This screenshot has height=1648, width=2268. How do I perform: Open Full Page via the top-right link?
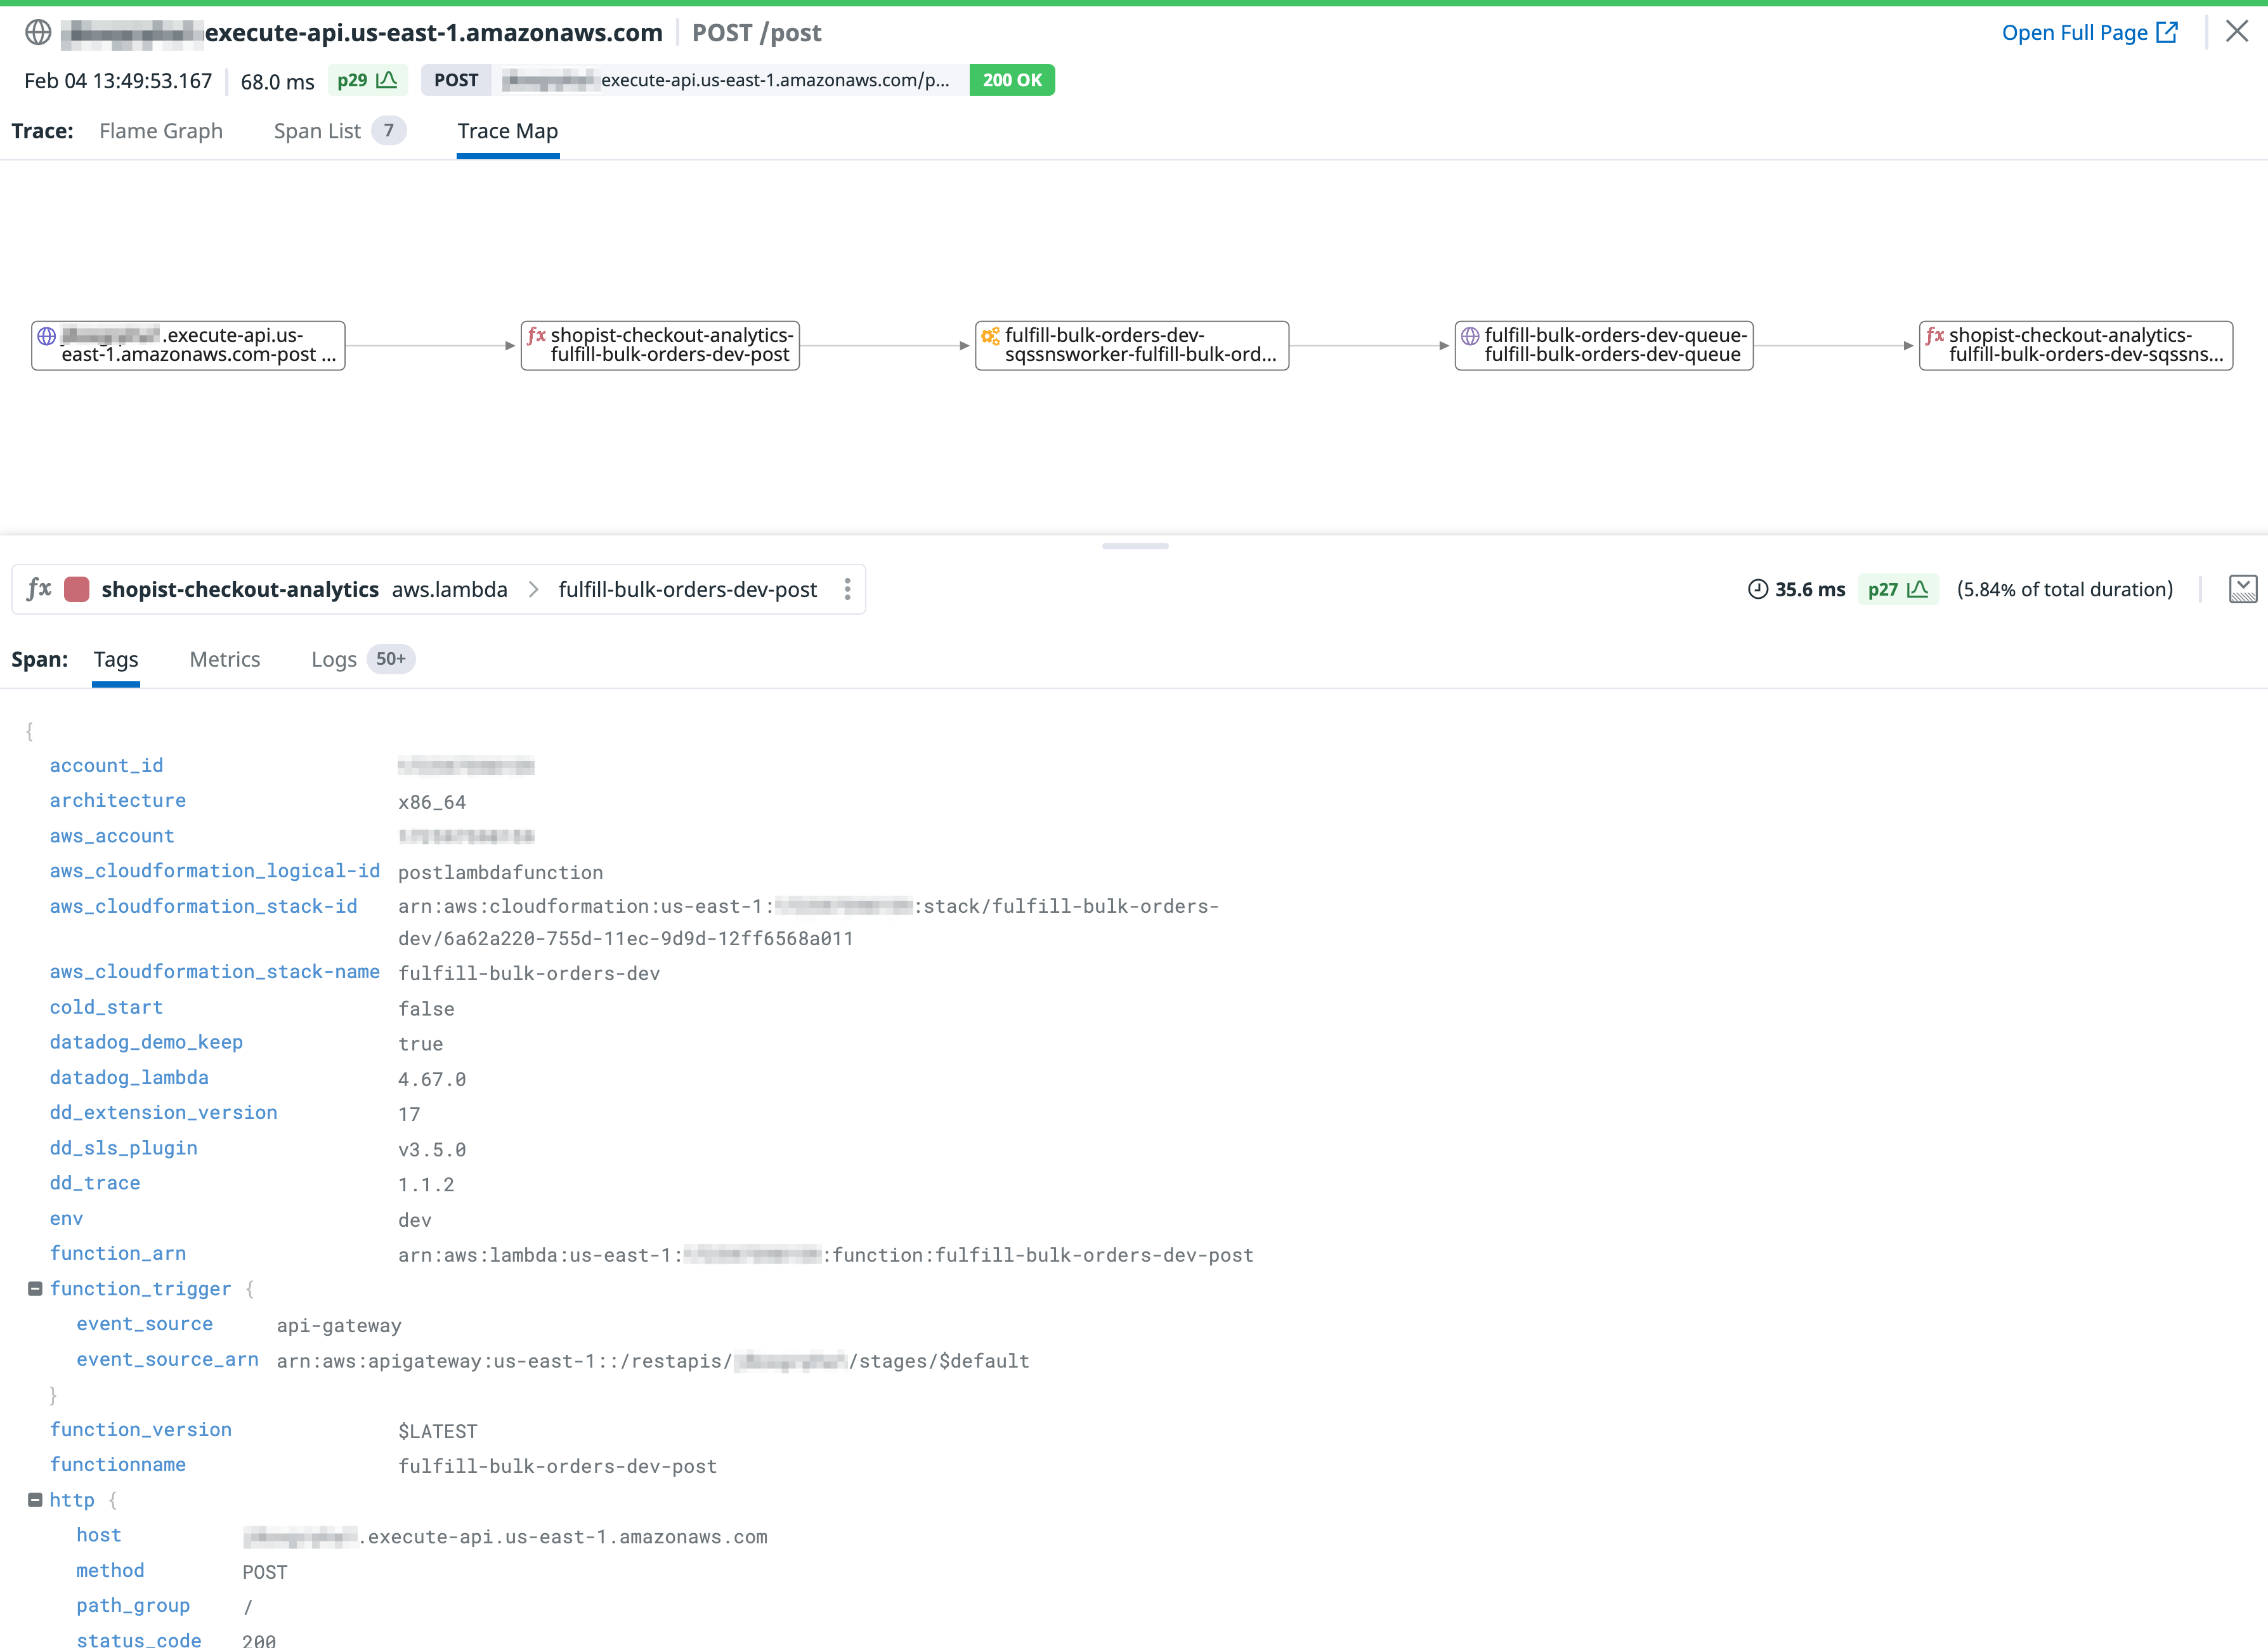2074,31
